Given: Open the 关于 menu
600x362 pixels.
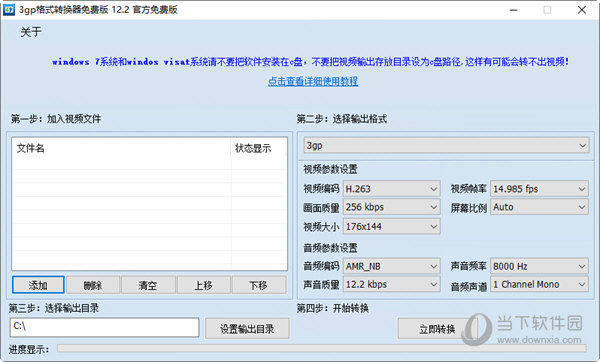Looking at the screenshot, I should (x=31, y=32).
